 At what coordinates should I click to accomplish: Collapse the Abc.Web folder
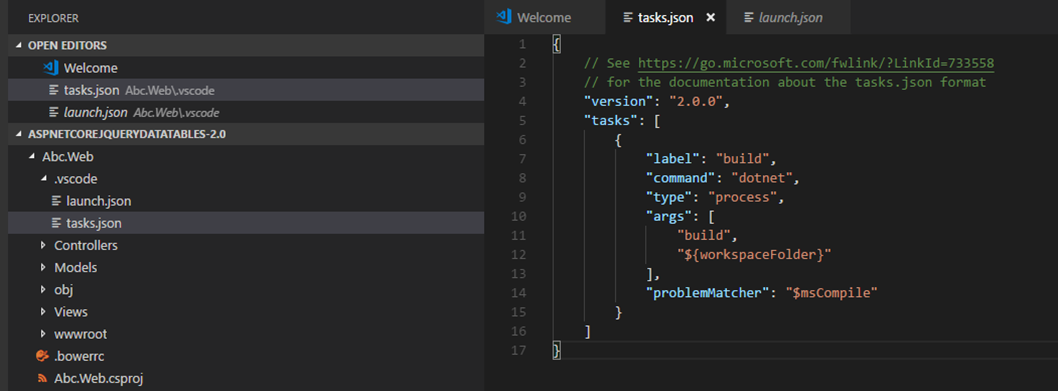pos(32,157)
